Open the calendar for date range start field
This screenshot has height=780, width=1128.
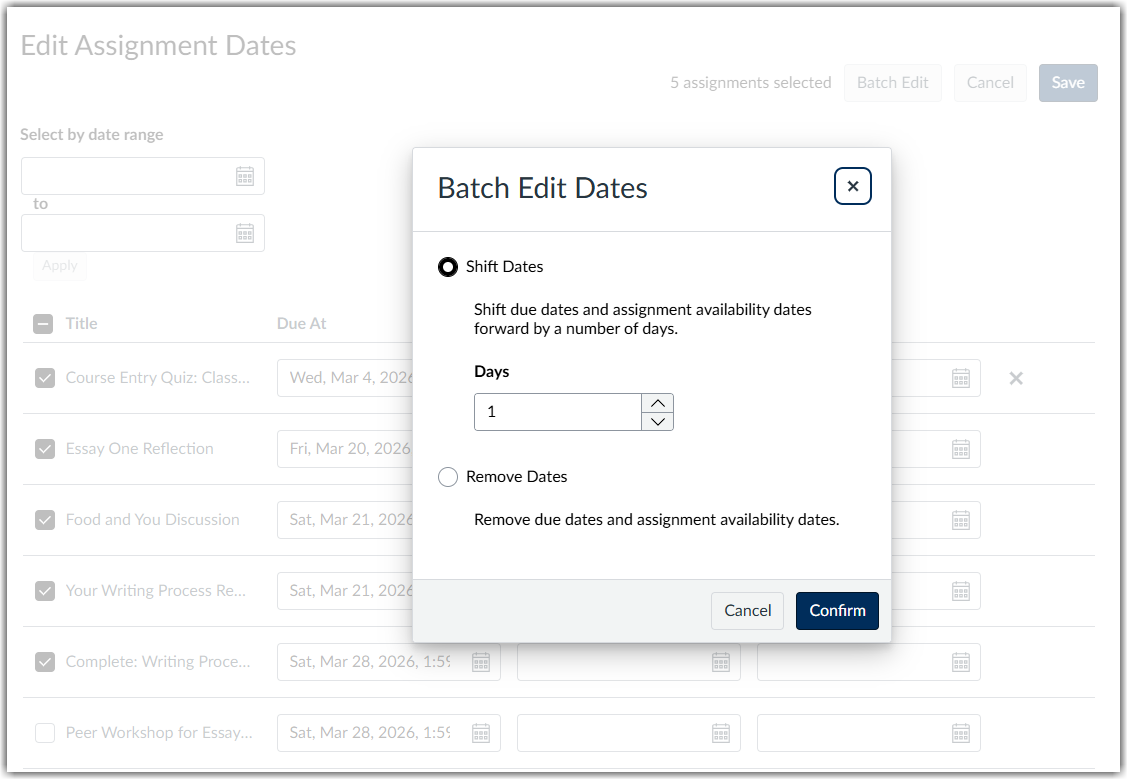(x=245, y=176)
